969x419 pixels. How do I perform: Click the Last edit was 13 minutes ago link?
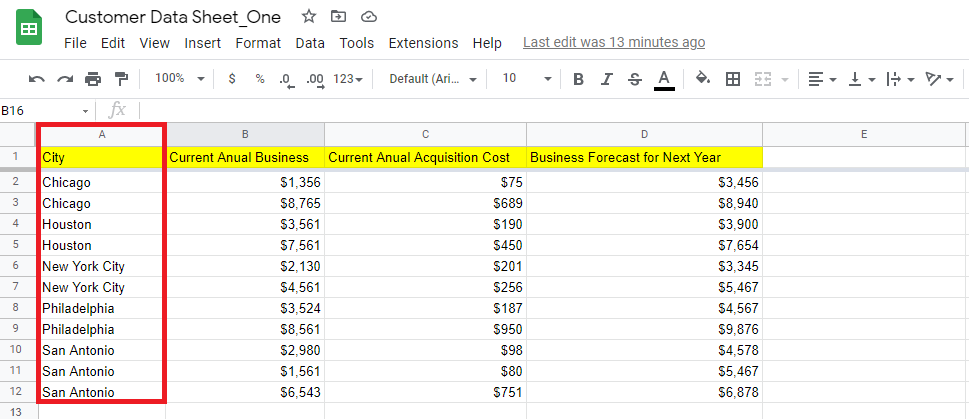coord(613,43)
